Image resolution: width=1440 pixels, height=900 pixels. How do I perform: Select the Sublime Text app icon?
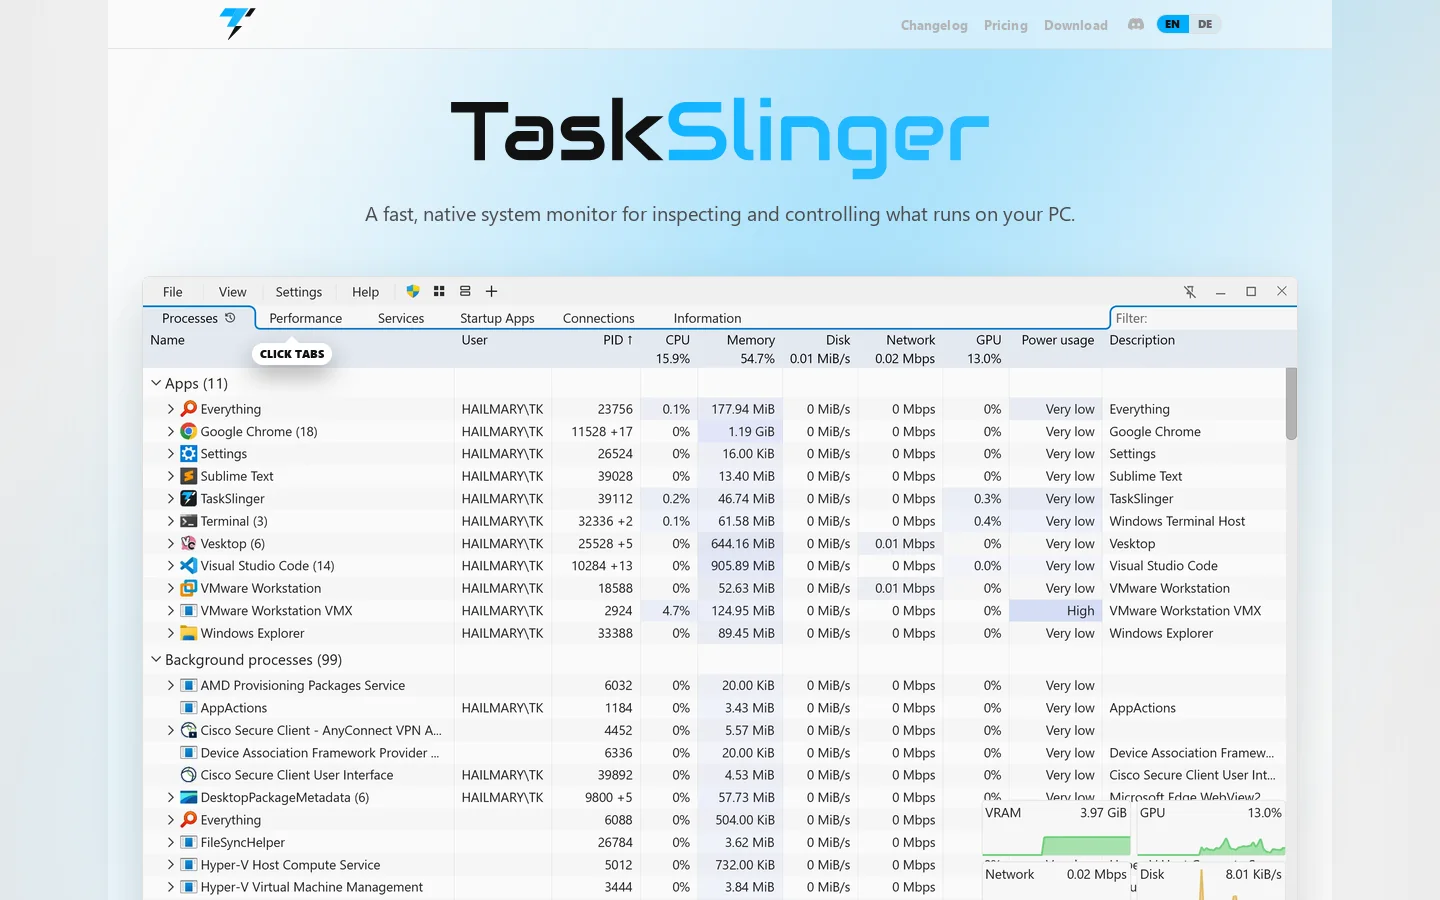coord(188,476)
